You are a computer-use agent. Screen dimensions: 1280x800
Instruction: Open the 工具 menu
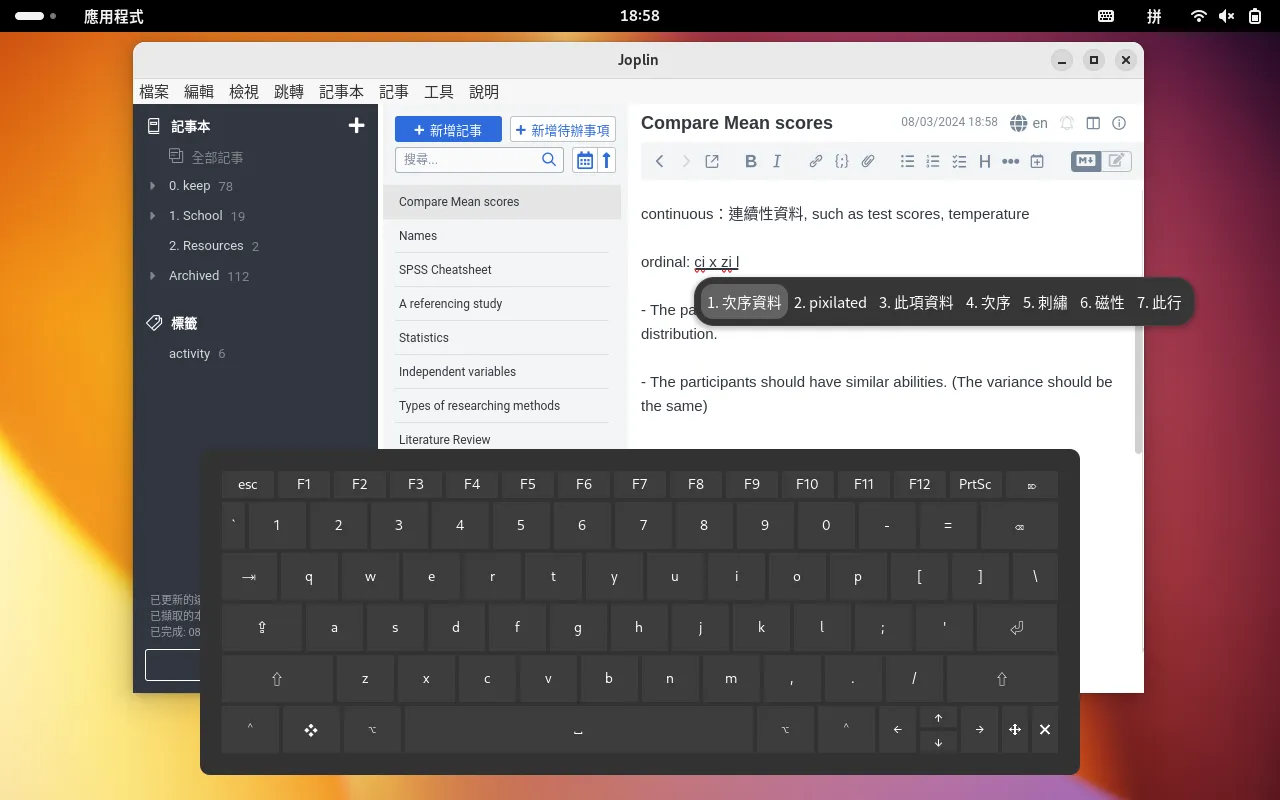click(439, 92)
